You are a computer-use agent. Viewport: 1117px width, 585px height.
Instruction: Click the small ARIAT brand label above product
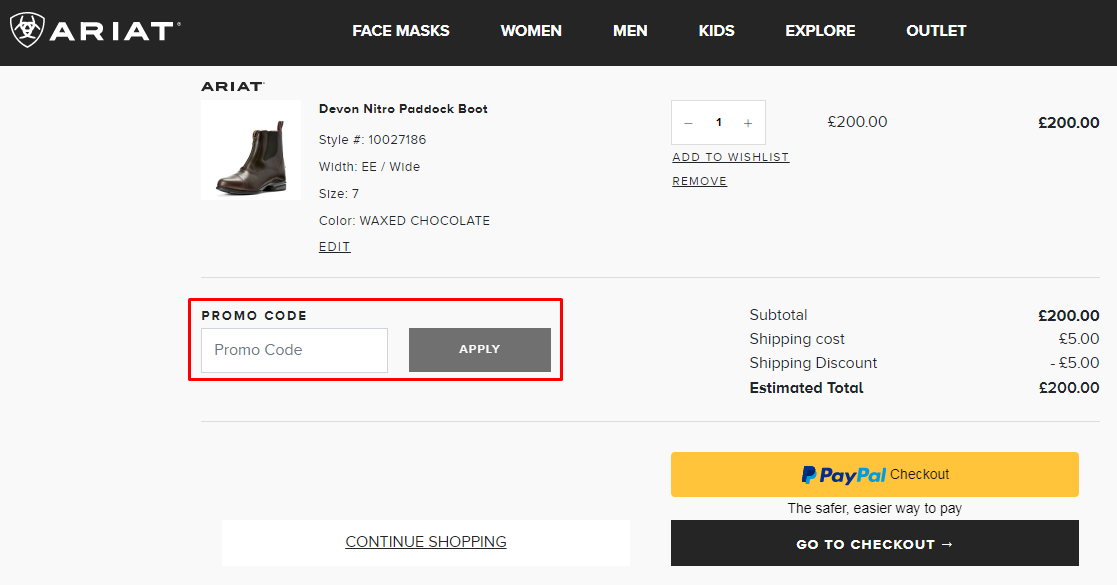tap(232, 86)
